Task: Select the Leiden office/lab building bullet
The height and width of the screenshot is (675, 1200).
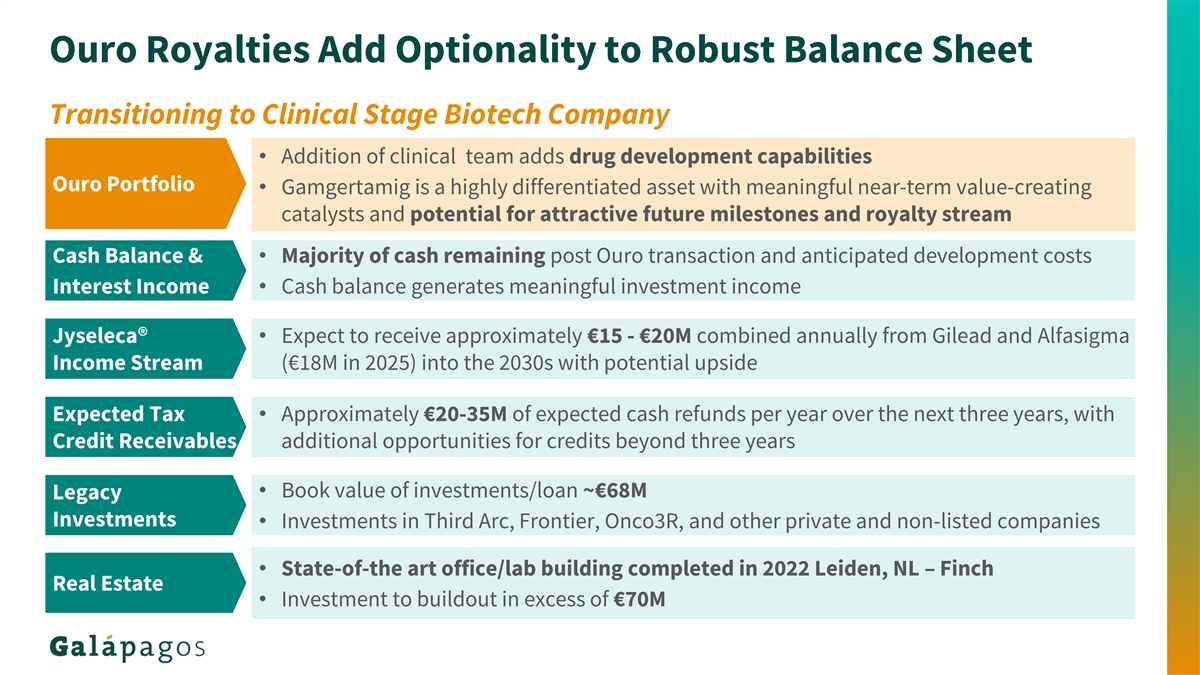Action: coord(637,568)
